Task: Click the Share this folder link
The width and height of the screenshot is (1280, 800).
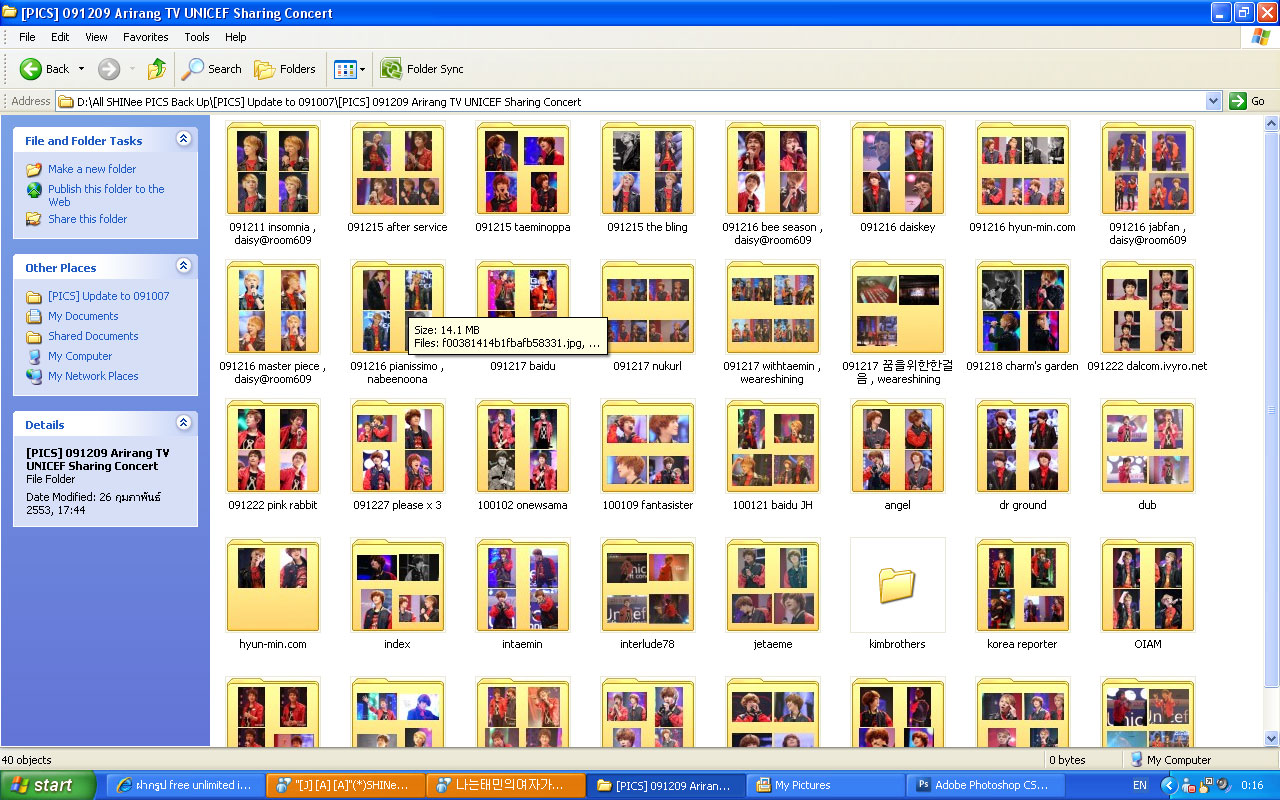Action: pos(88,219)
